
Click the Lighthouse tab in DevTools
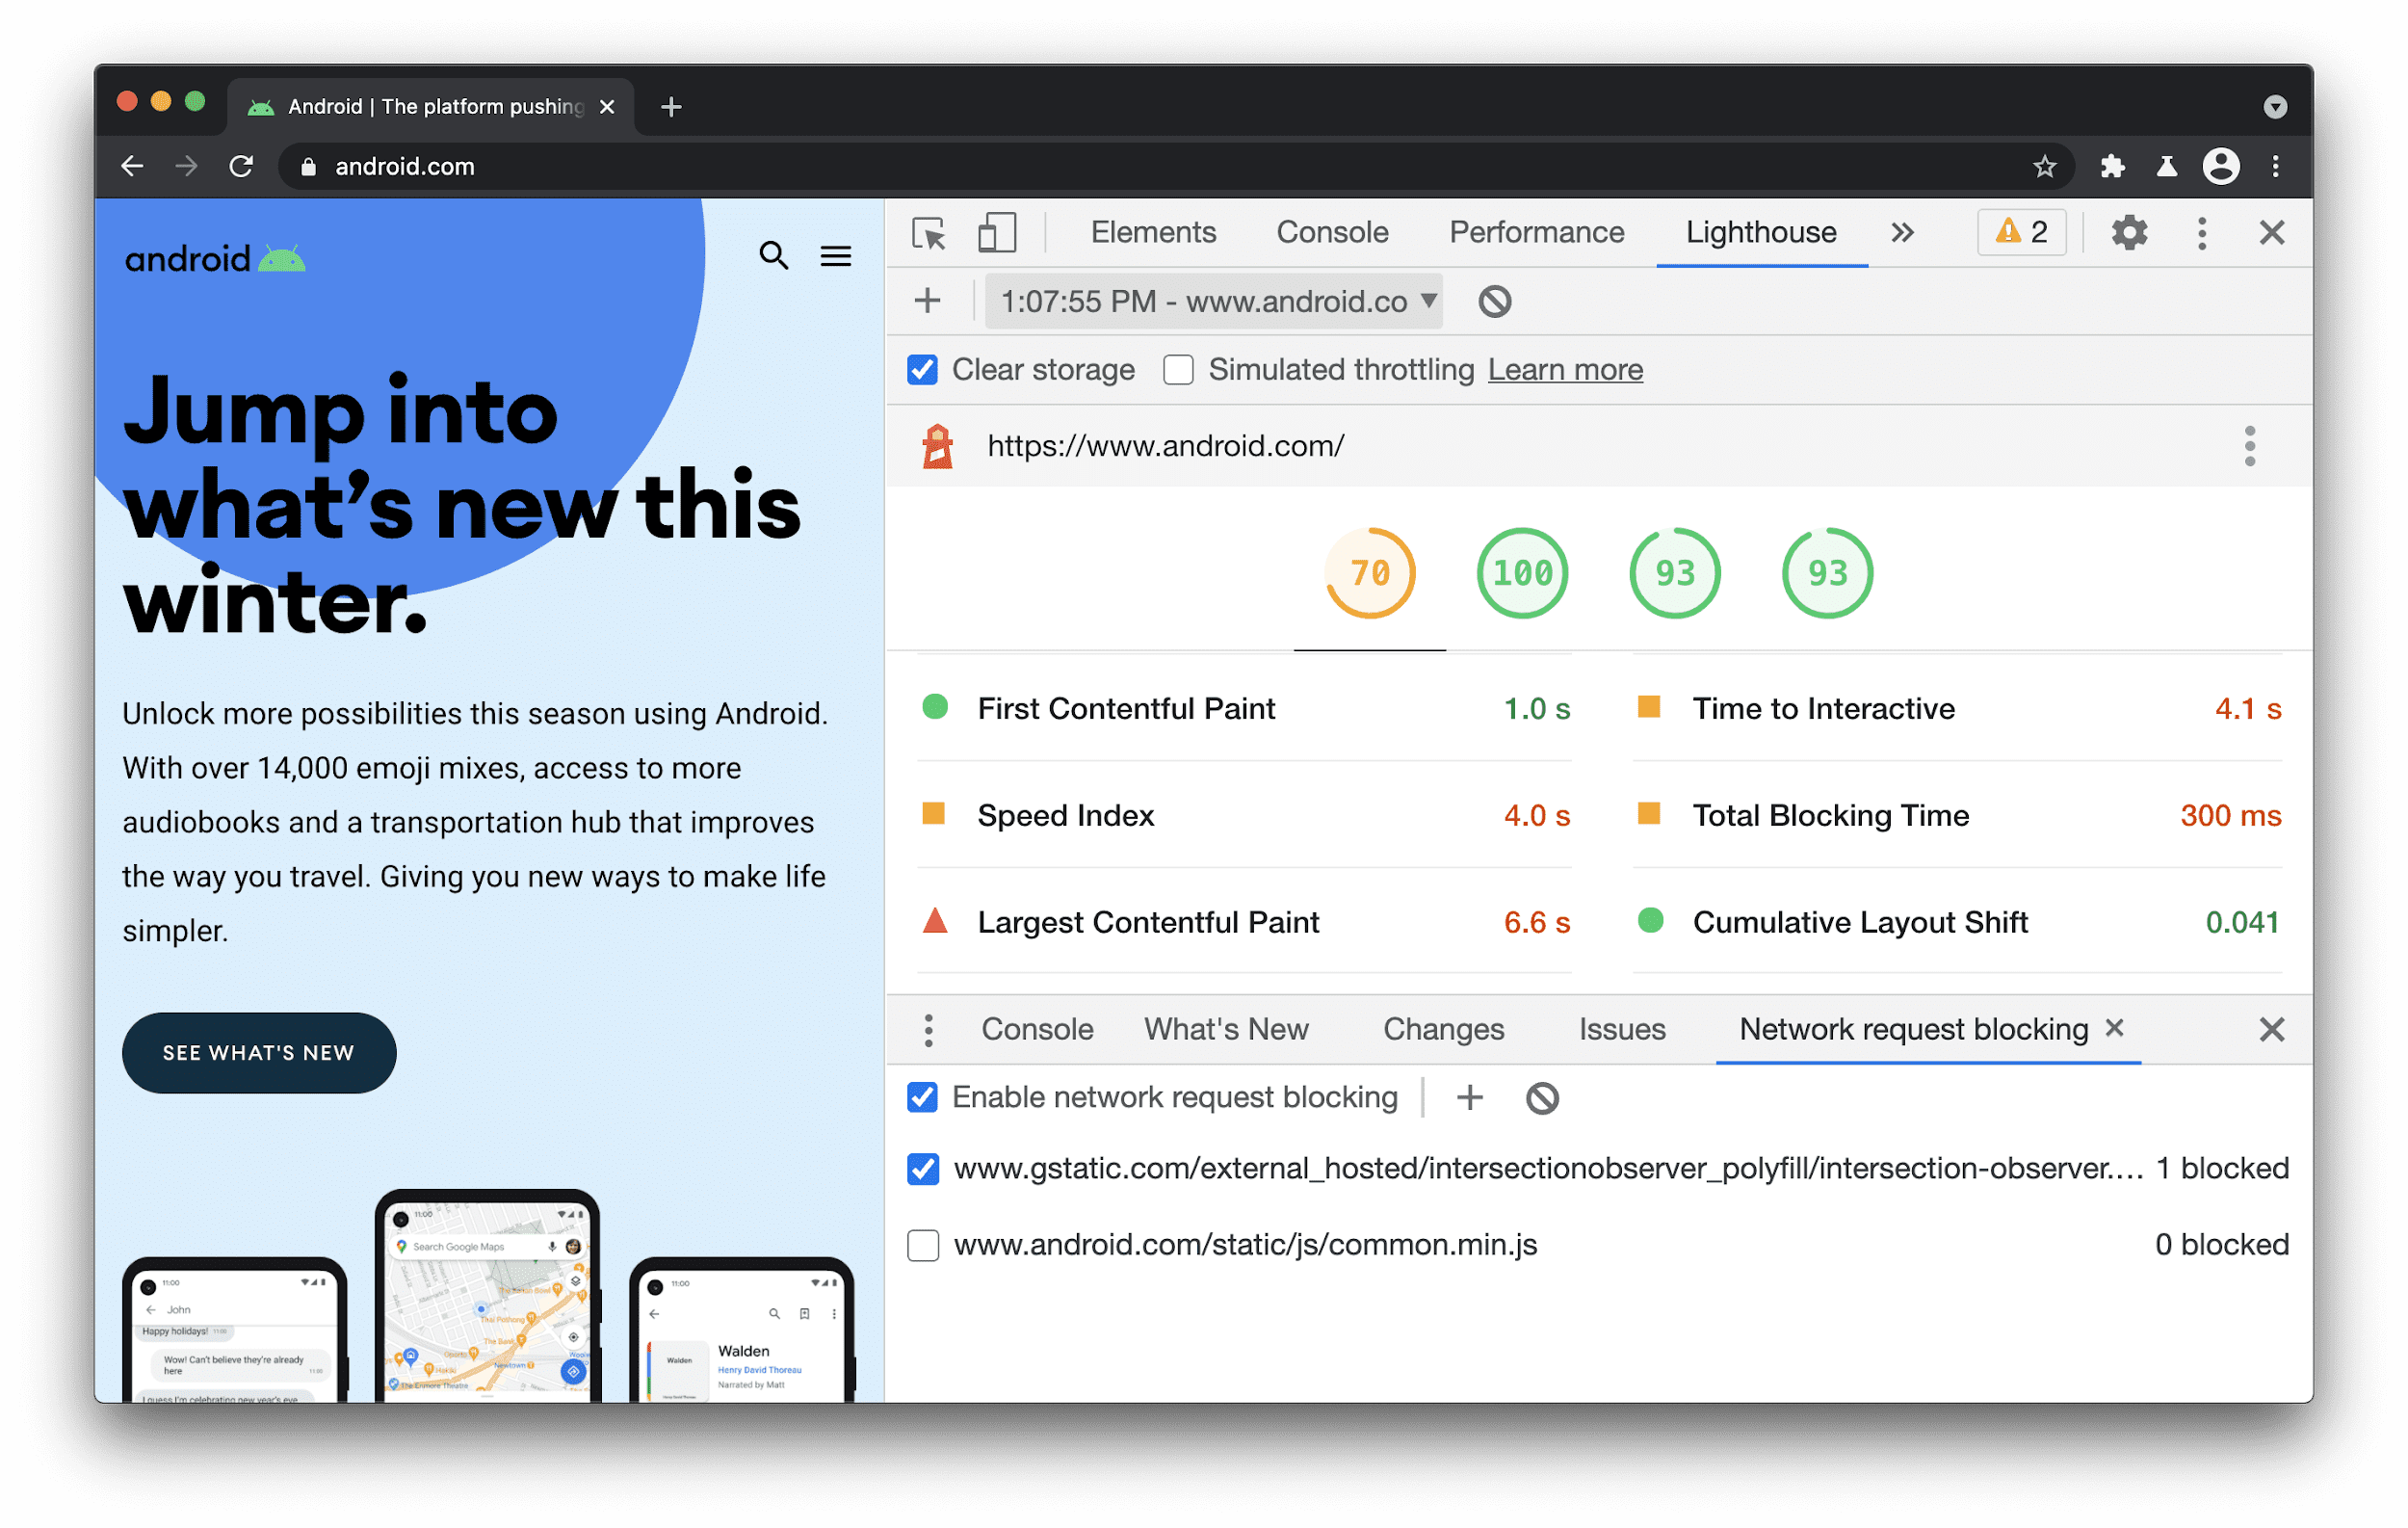[x=1761, y=232]
